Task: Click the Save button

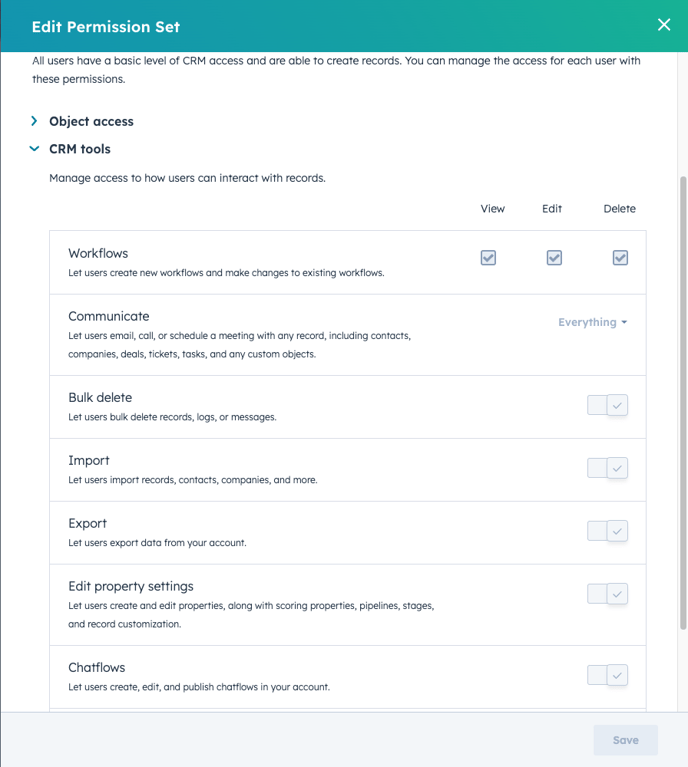Action: tap(625, 740)
